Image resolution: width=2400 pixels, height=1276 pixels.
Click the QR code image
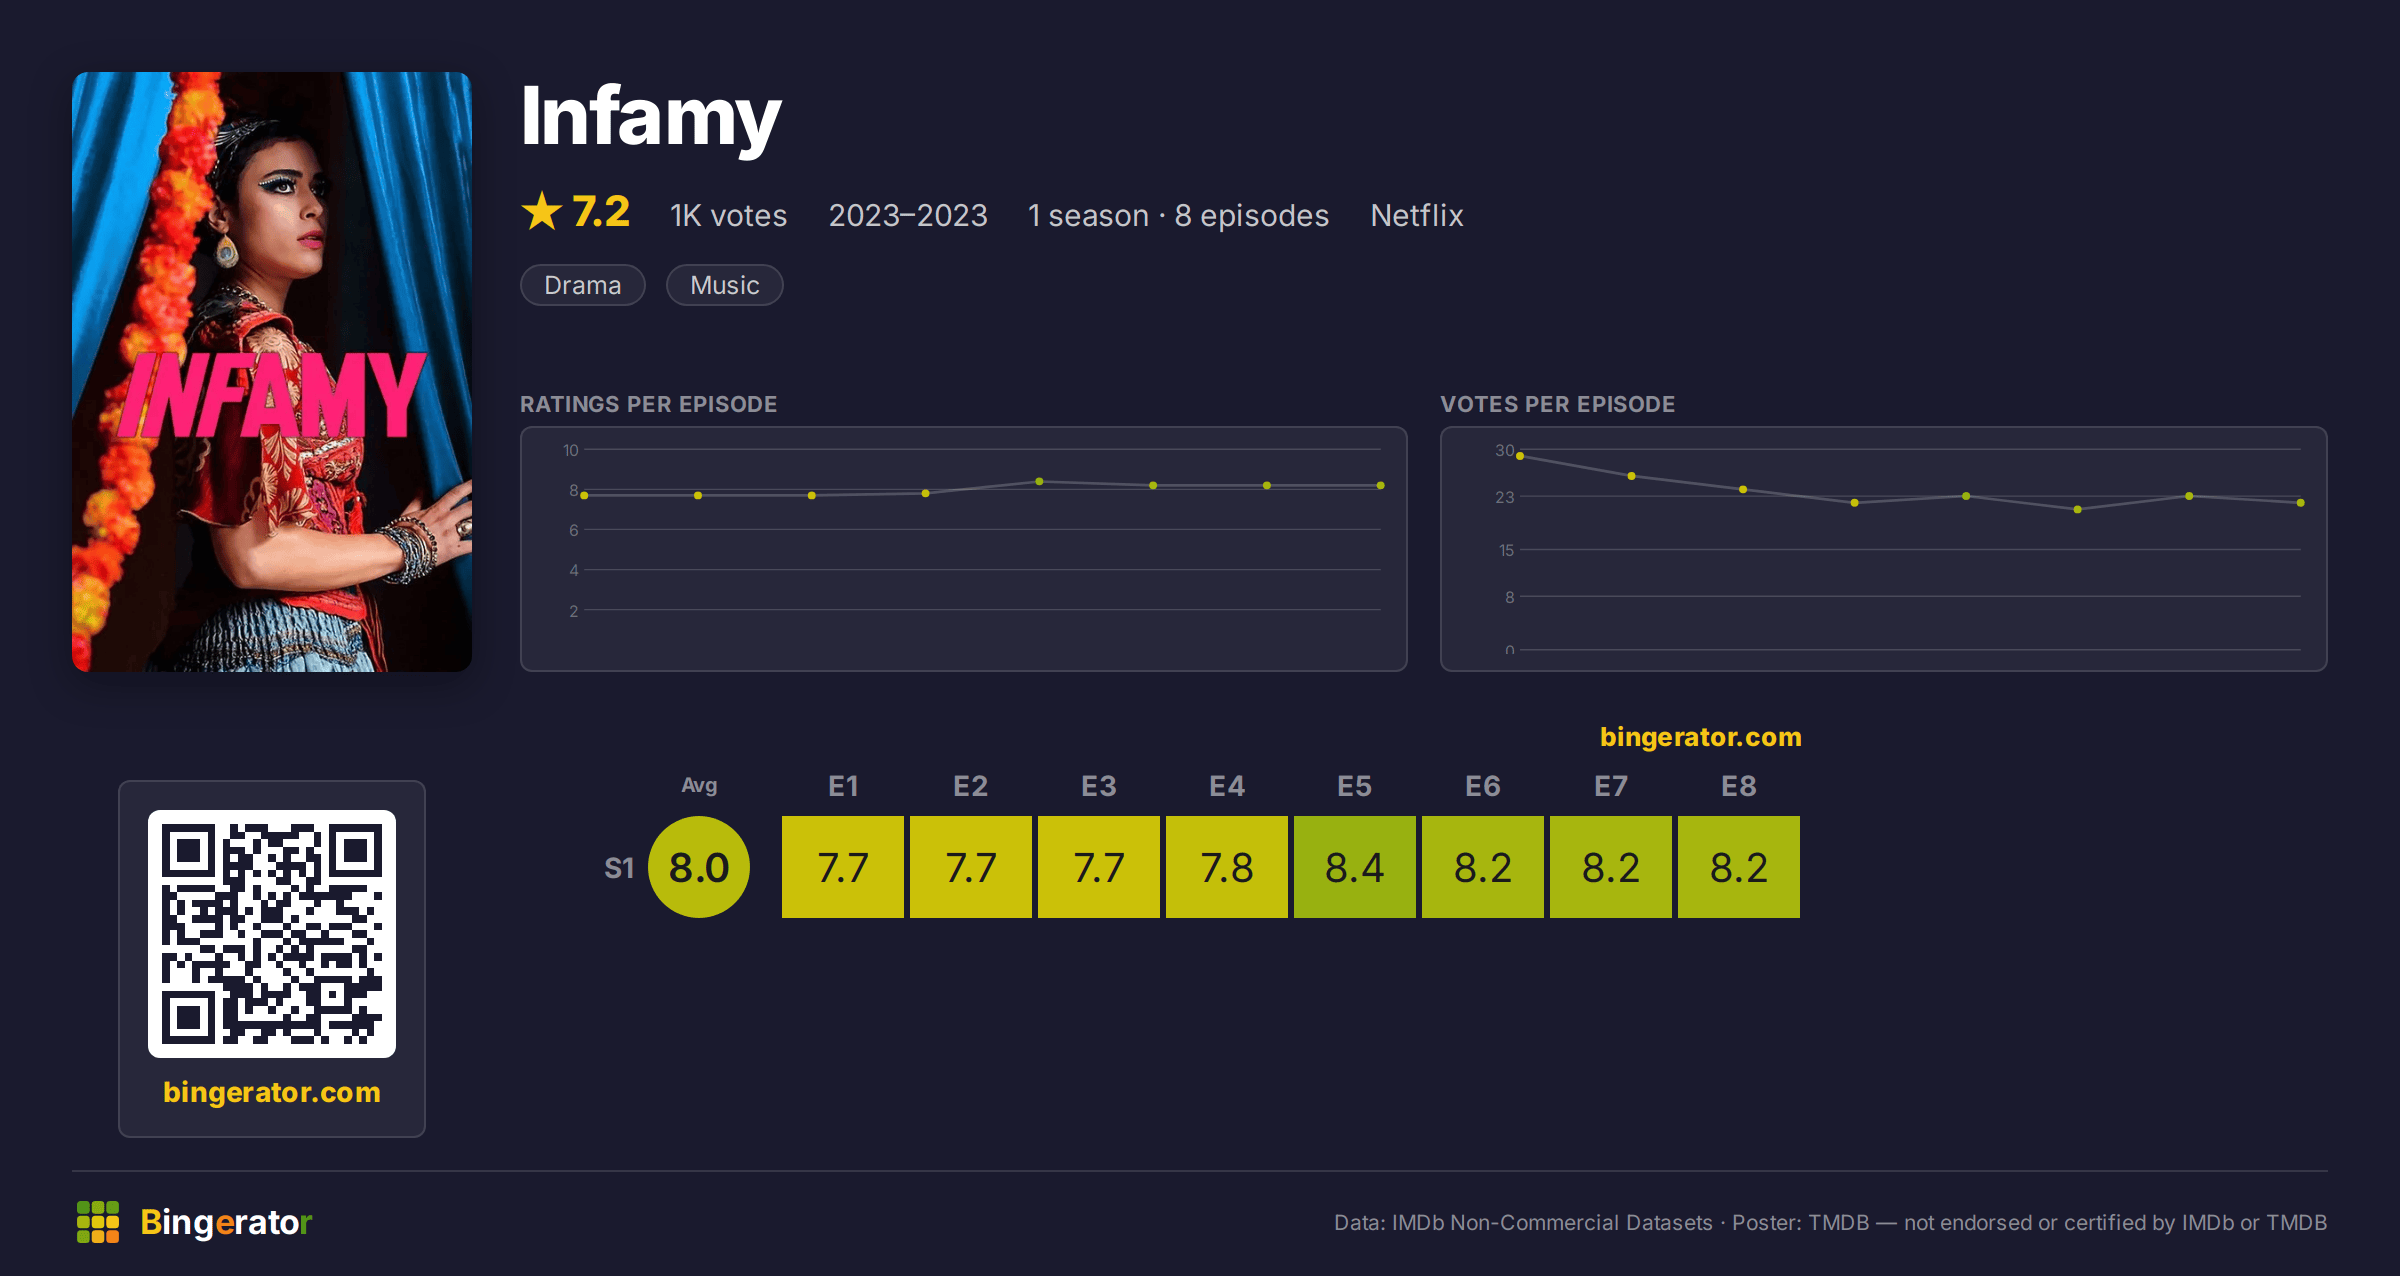coord(272,934)
